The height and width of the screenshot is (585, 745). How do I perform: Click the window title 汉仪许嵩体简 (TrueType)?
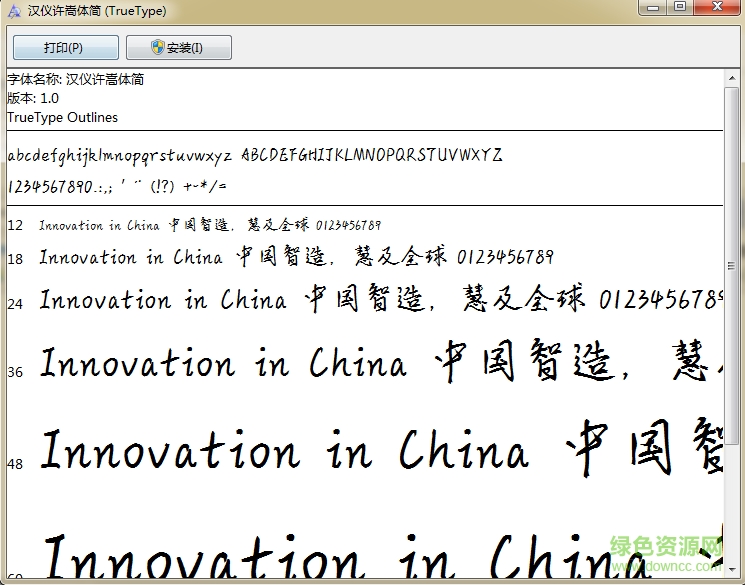[97, 10]
